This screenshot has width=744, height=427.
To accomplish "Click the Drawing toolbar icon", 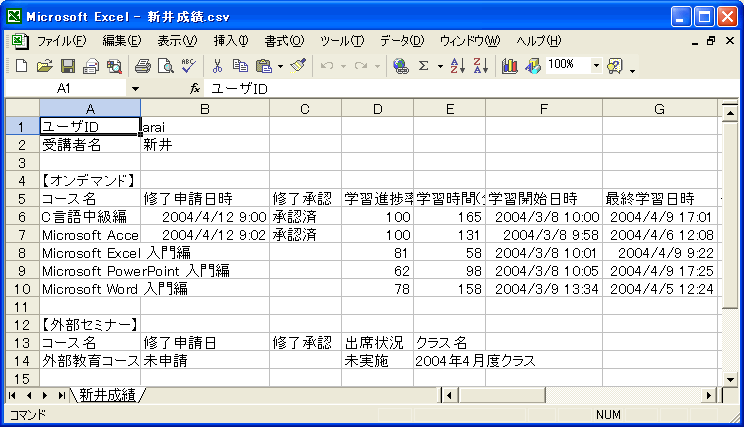I will coord(533,66).
